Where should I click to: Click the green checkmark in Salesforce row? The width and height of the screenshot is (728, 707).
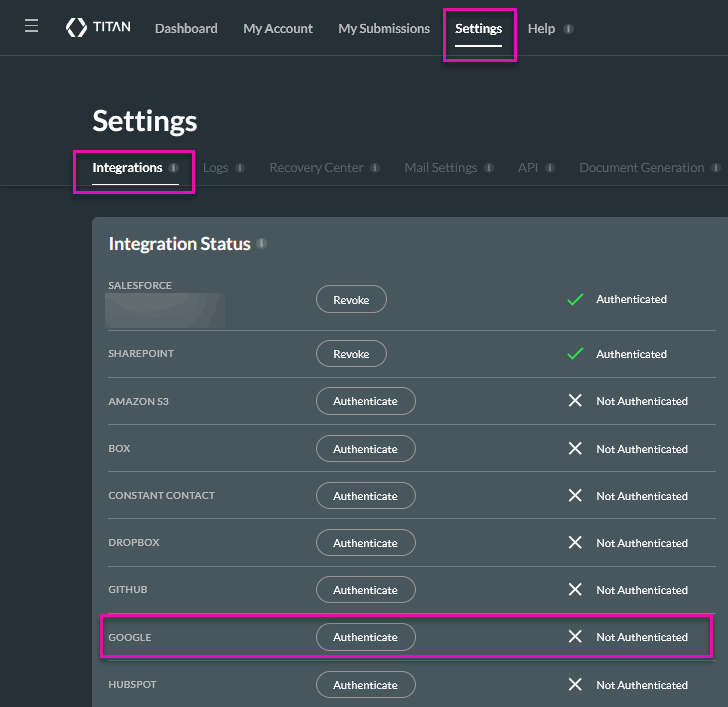[575, 299]
